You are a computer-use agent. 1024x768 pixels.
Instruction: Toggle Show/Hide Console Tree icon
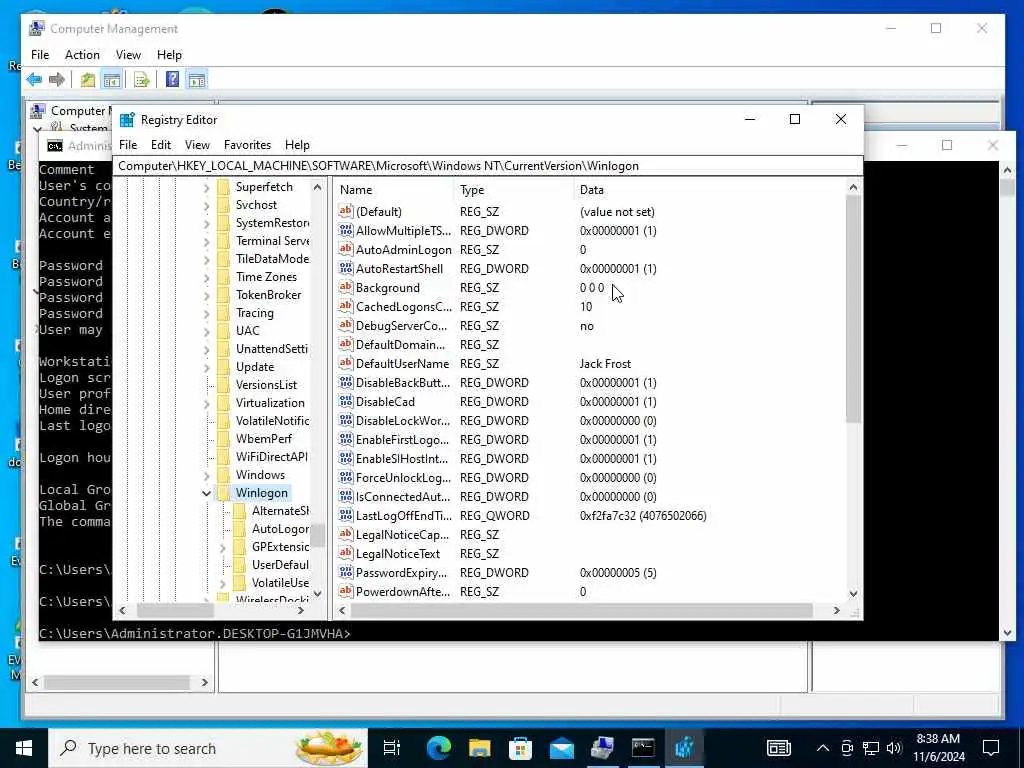[112, 80]
